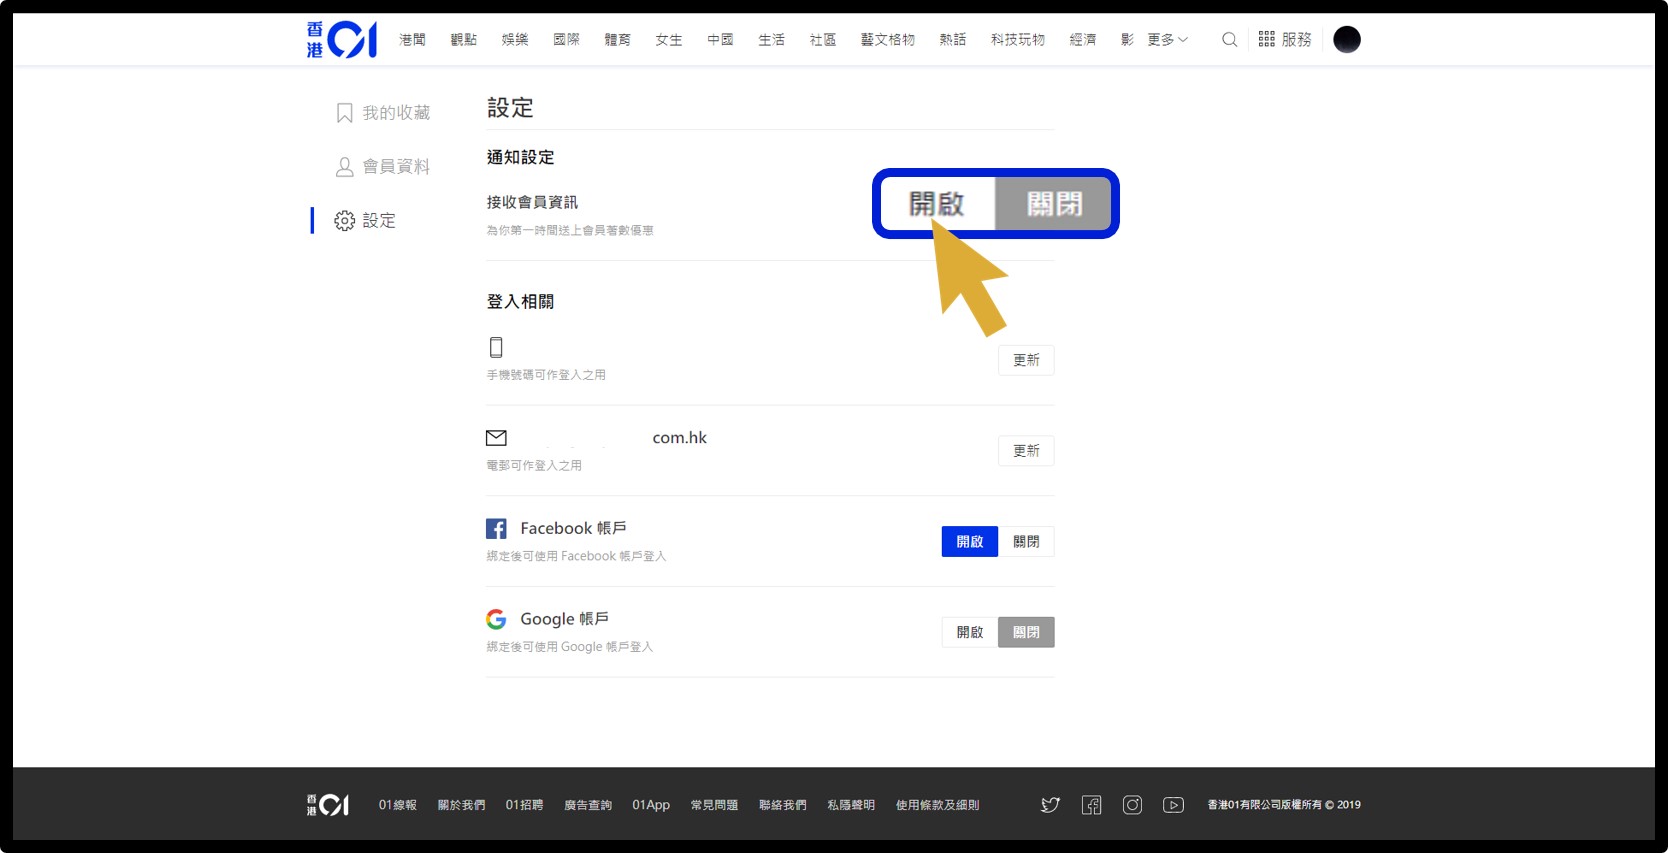Turn off Google 帳戶 with 關閉
The height and width of the screenshot is (853, 1668).
1026,632
